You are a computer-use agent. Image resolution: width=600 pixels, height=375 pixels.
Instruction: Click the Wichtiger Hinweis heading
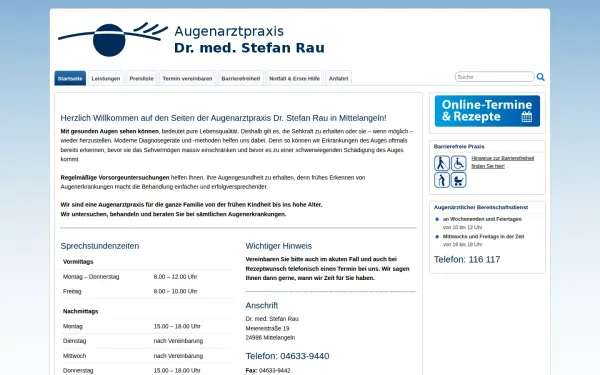coord(279,246)
